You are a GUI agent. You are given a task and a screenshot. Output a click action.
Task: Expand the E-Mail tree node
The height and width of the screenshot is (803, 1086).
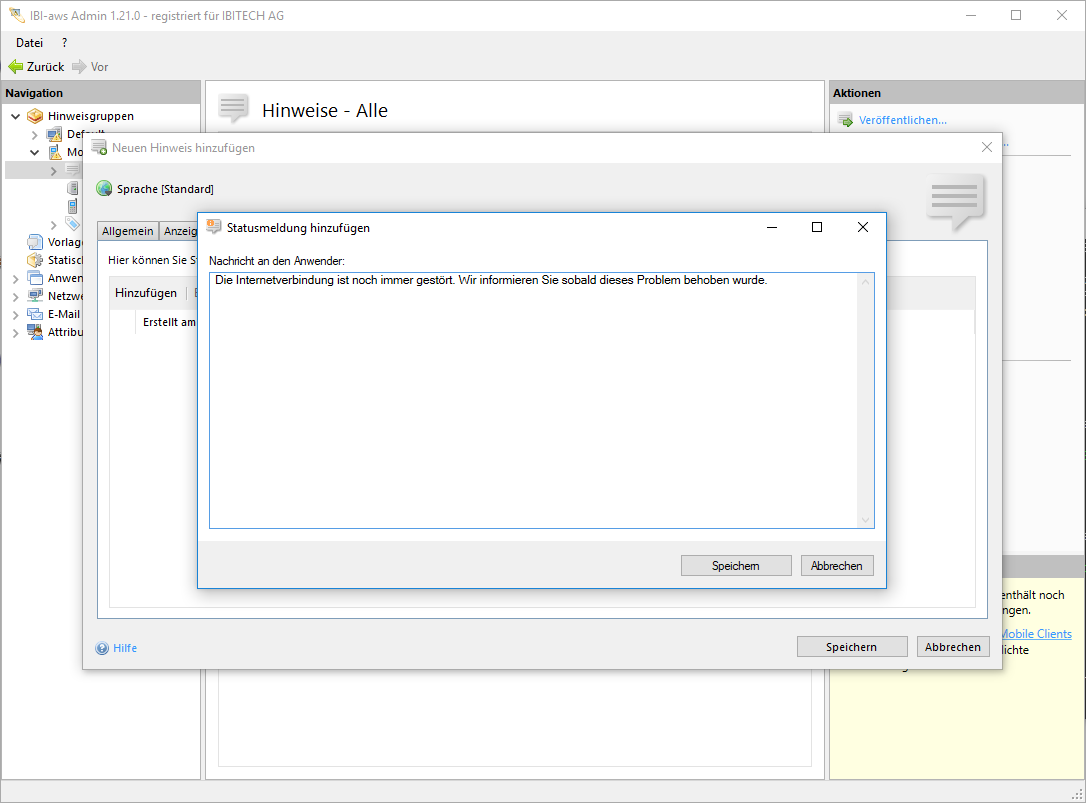tap(16, 315)
